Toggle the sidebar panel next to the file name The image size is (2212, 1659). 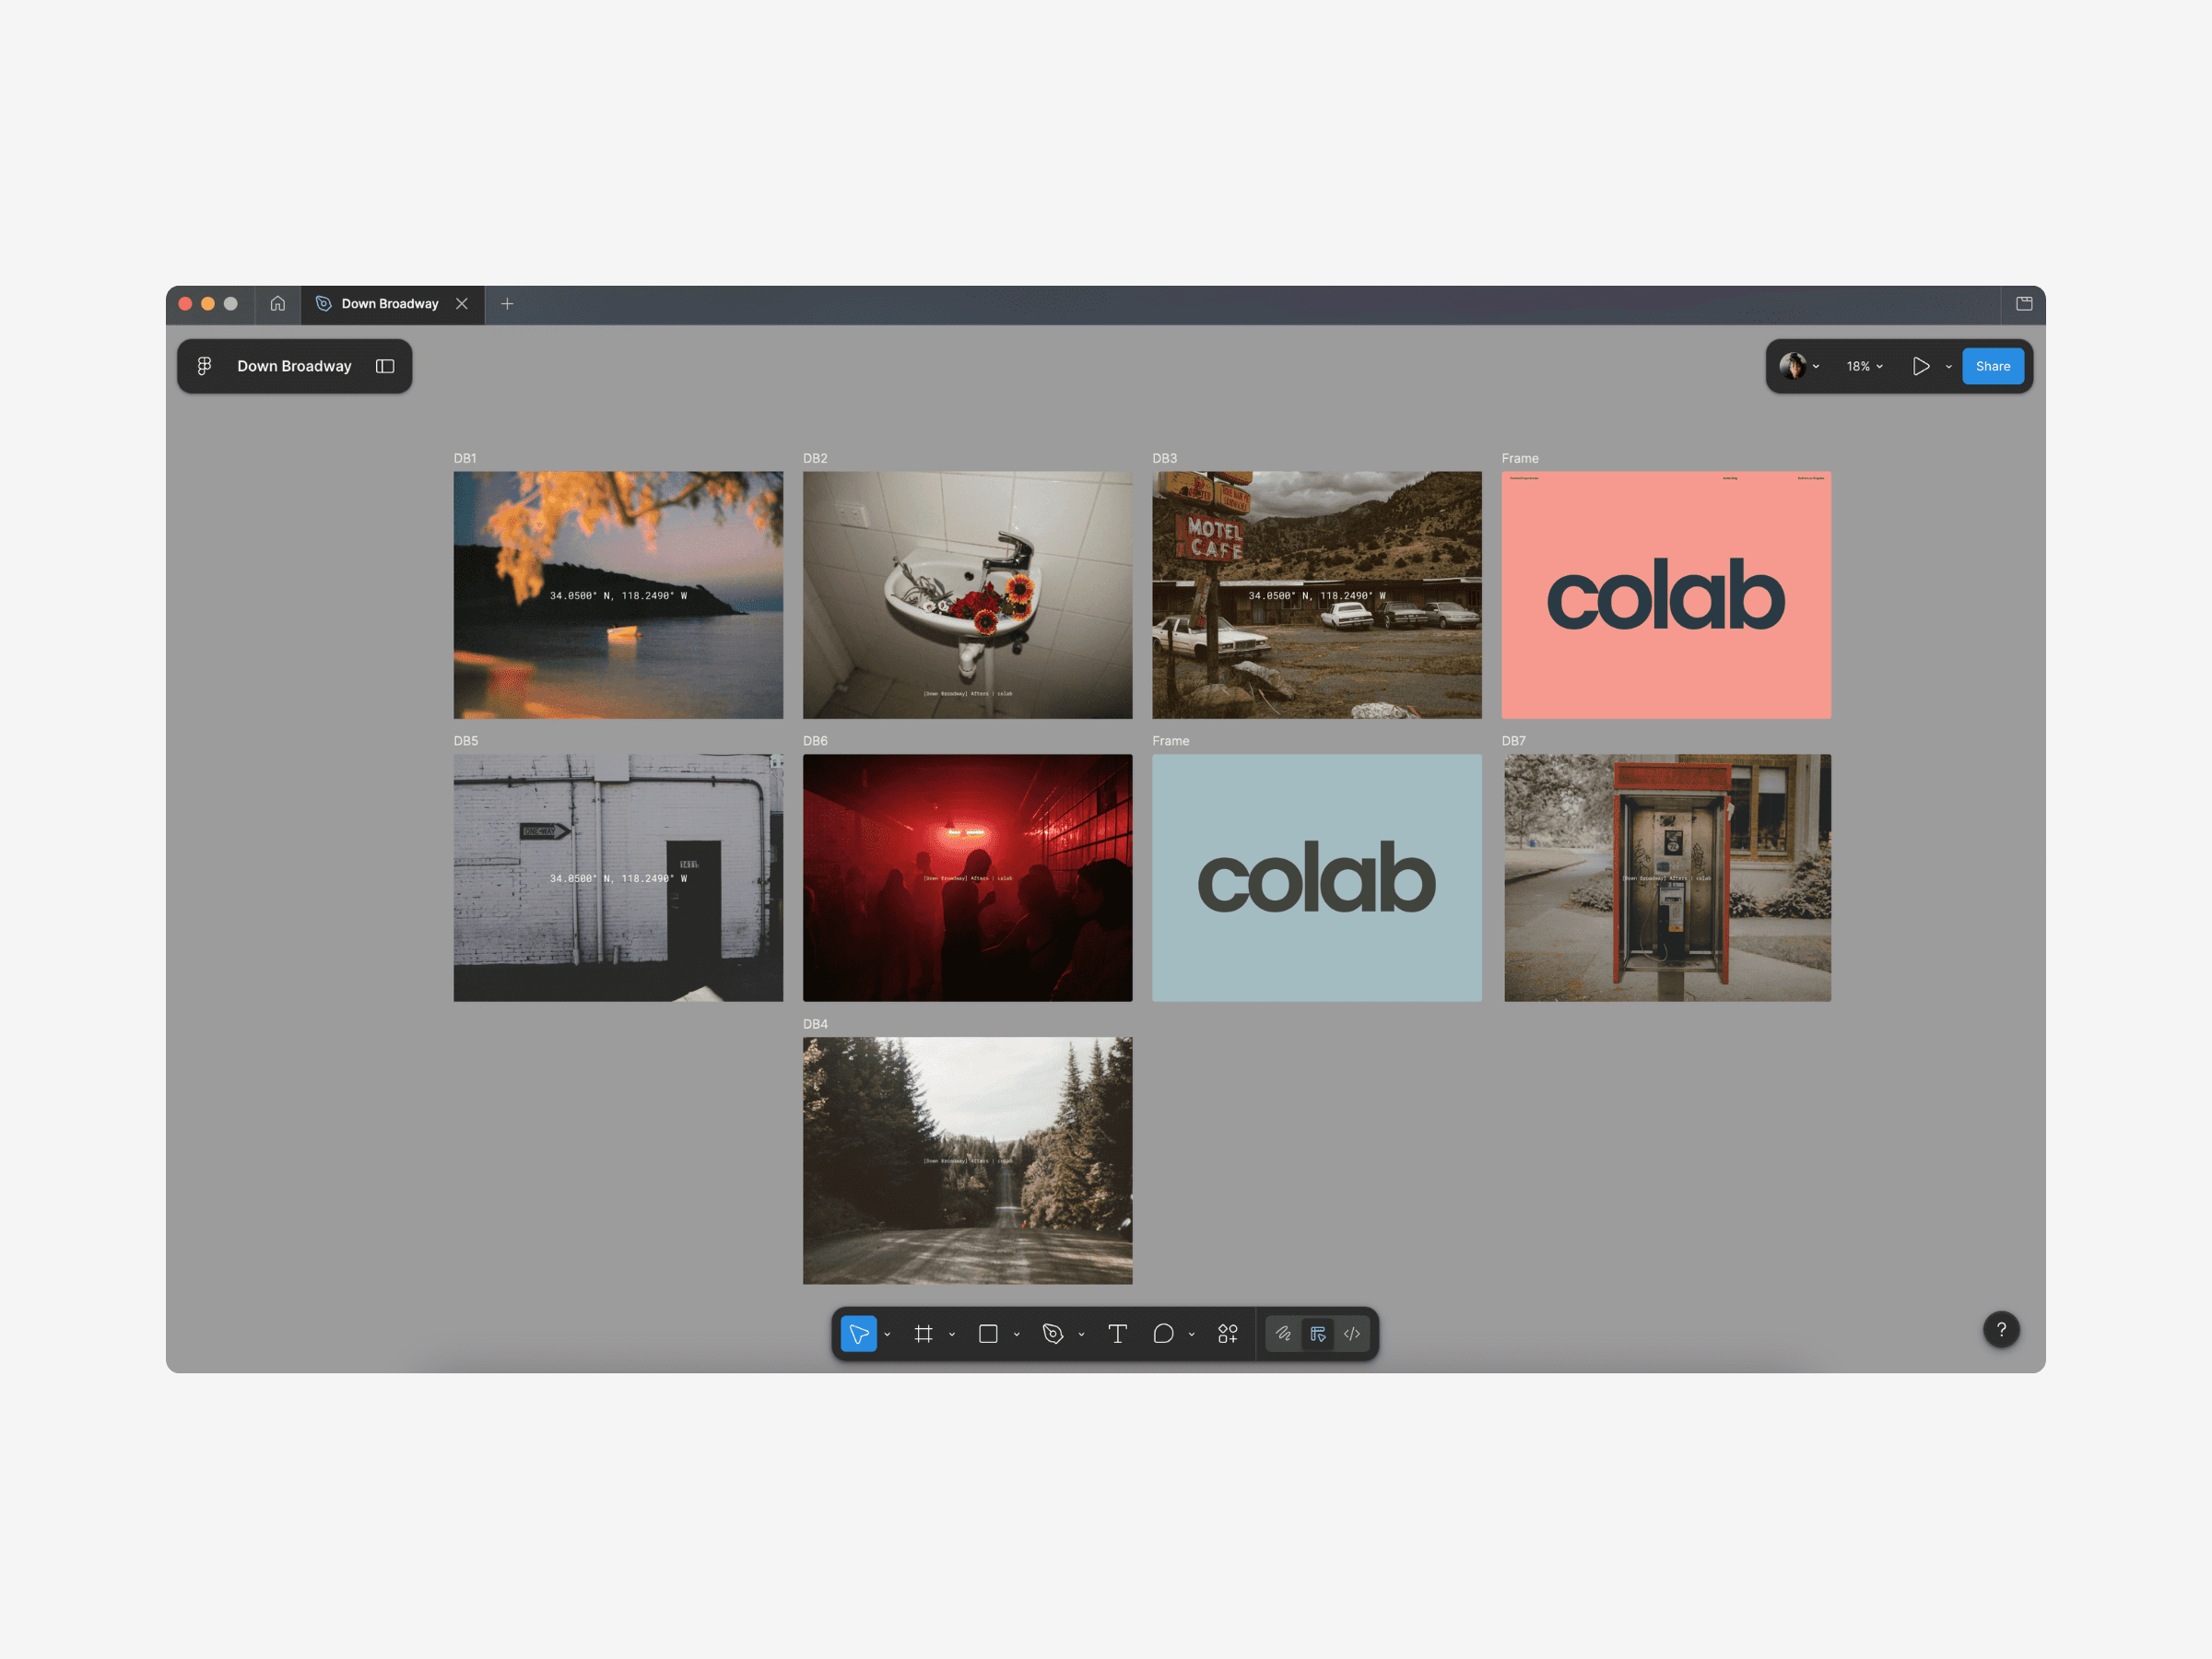coord(385,366)
